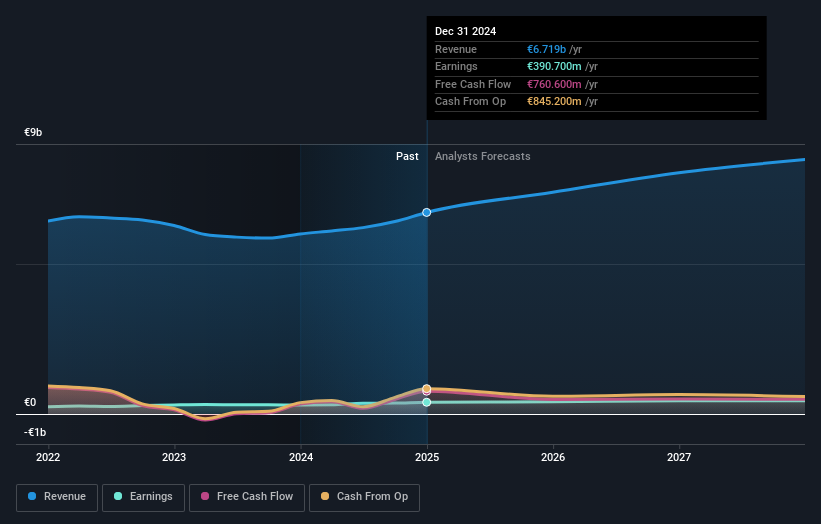Viewport: 821px width, 524px height.
Task: Toggle the Revenue legend button
Action: click(57, 497)
